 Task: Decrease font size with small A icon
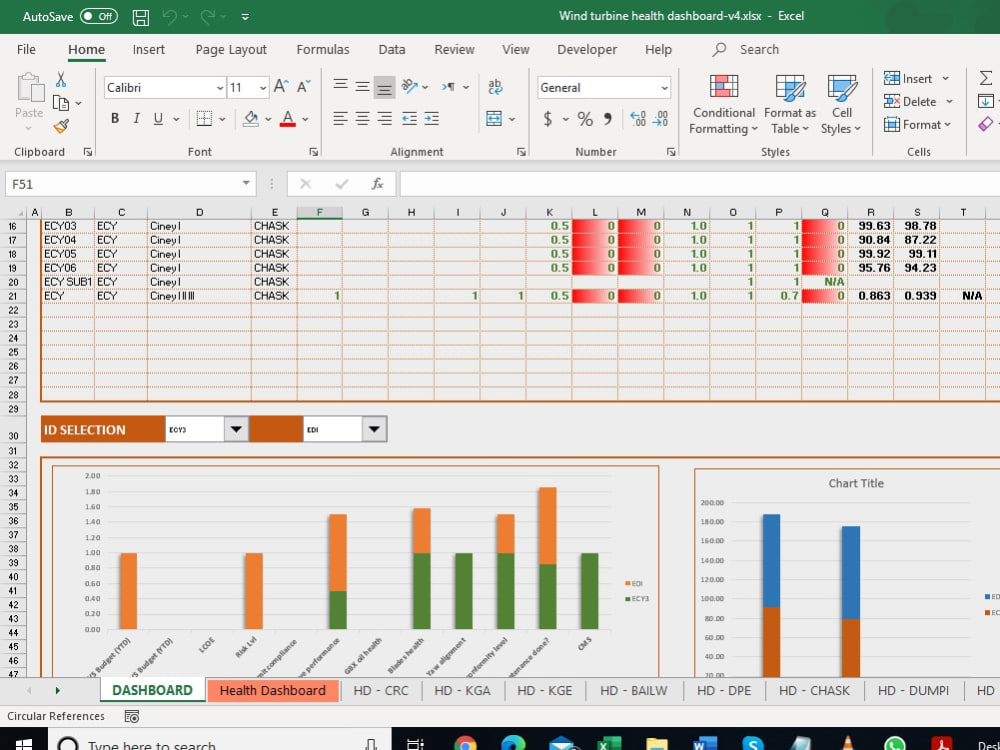[x=304, y=87]
